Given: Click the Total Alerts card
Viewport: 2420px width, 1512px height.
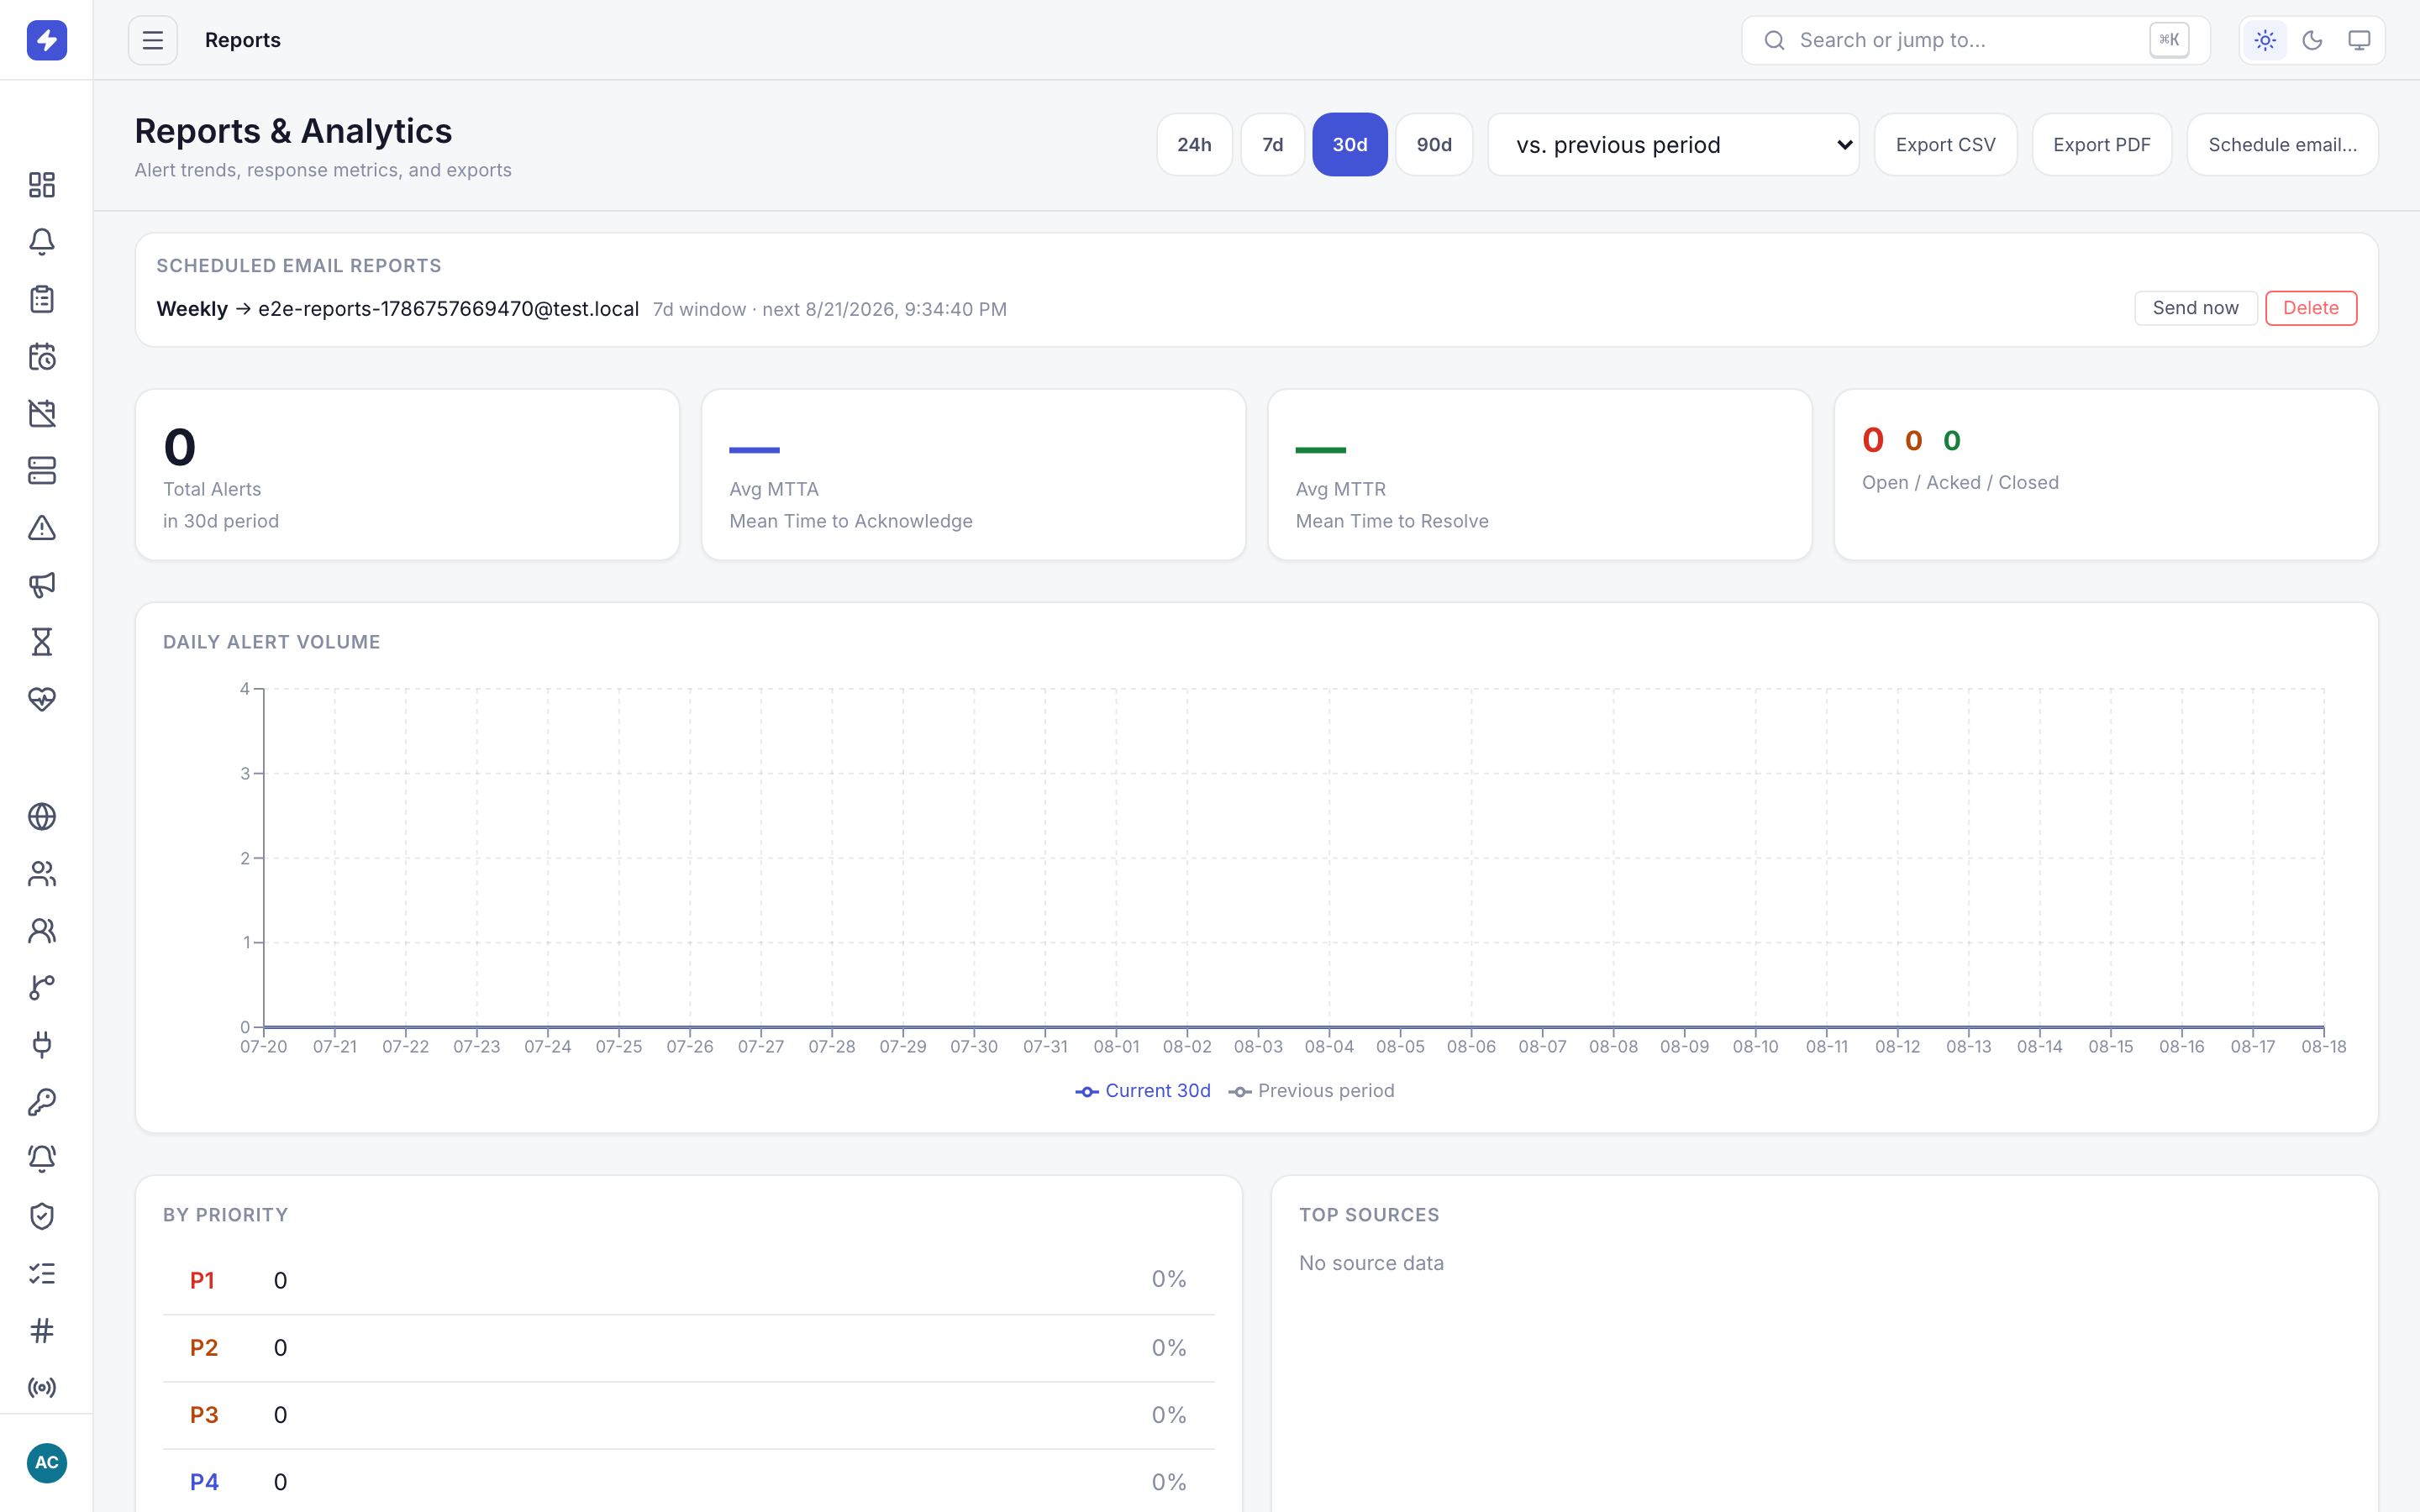Looking at the screenshot, I should click(407, 474).
